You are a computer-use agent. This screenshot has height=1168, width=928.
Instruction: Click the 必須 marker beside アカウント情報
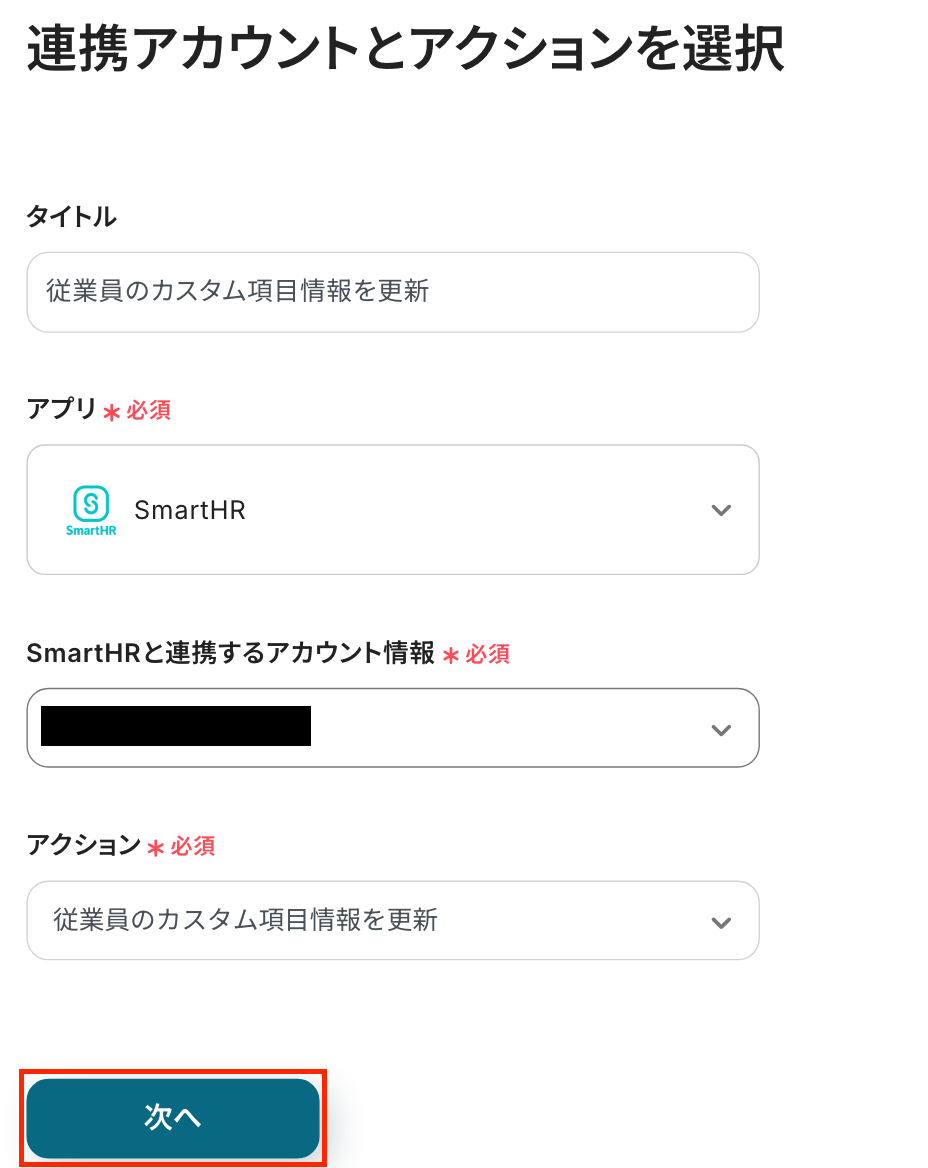click(x=488, y=655)
